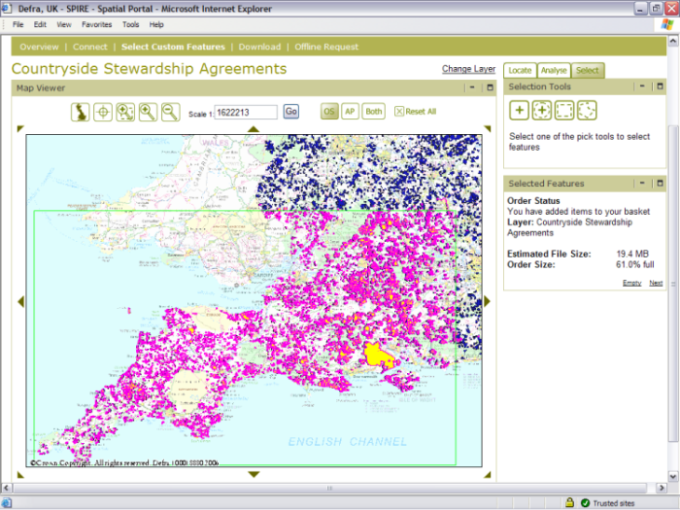Viewport: 680px width, 510px height.
Task: Pan the map south with bottom arrow
Action: pos(254,474)
